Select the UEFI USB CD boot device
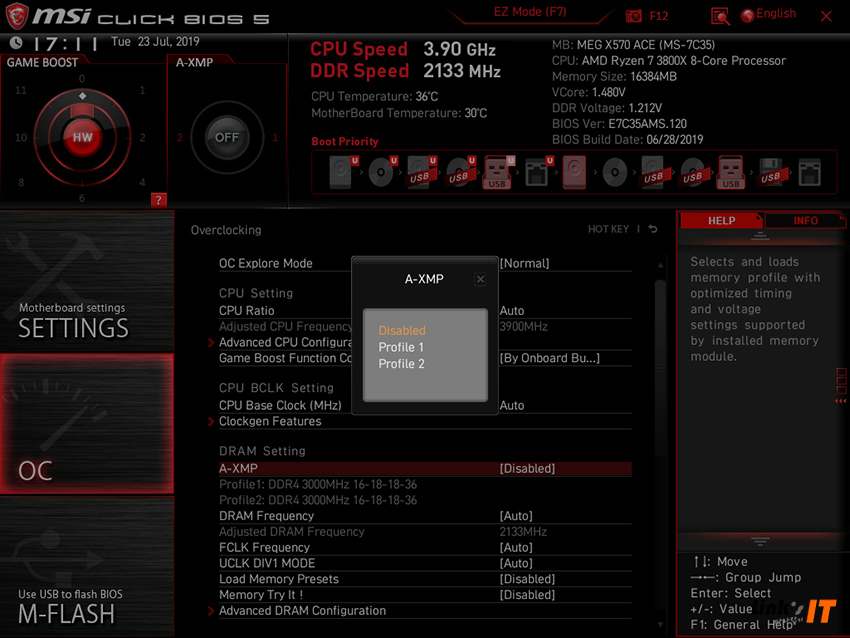The height and width of the screenshot is (638, 850). (x=460, y=172)
